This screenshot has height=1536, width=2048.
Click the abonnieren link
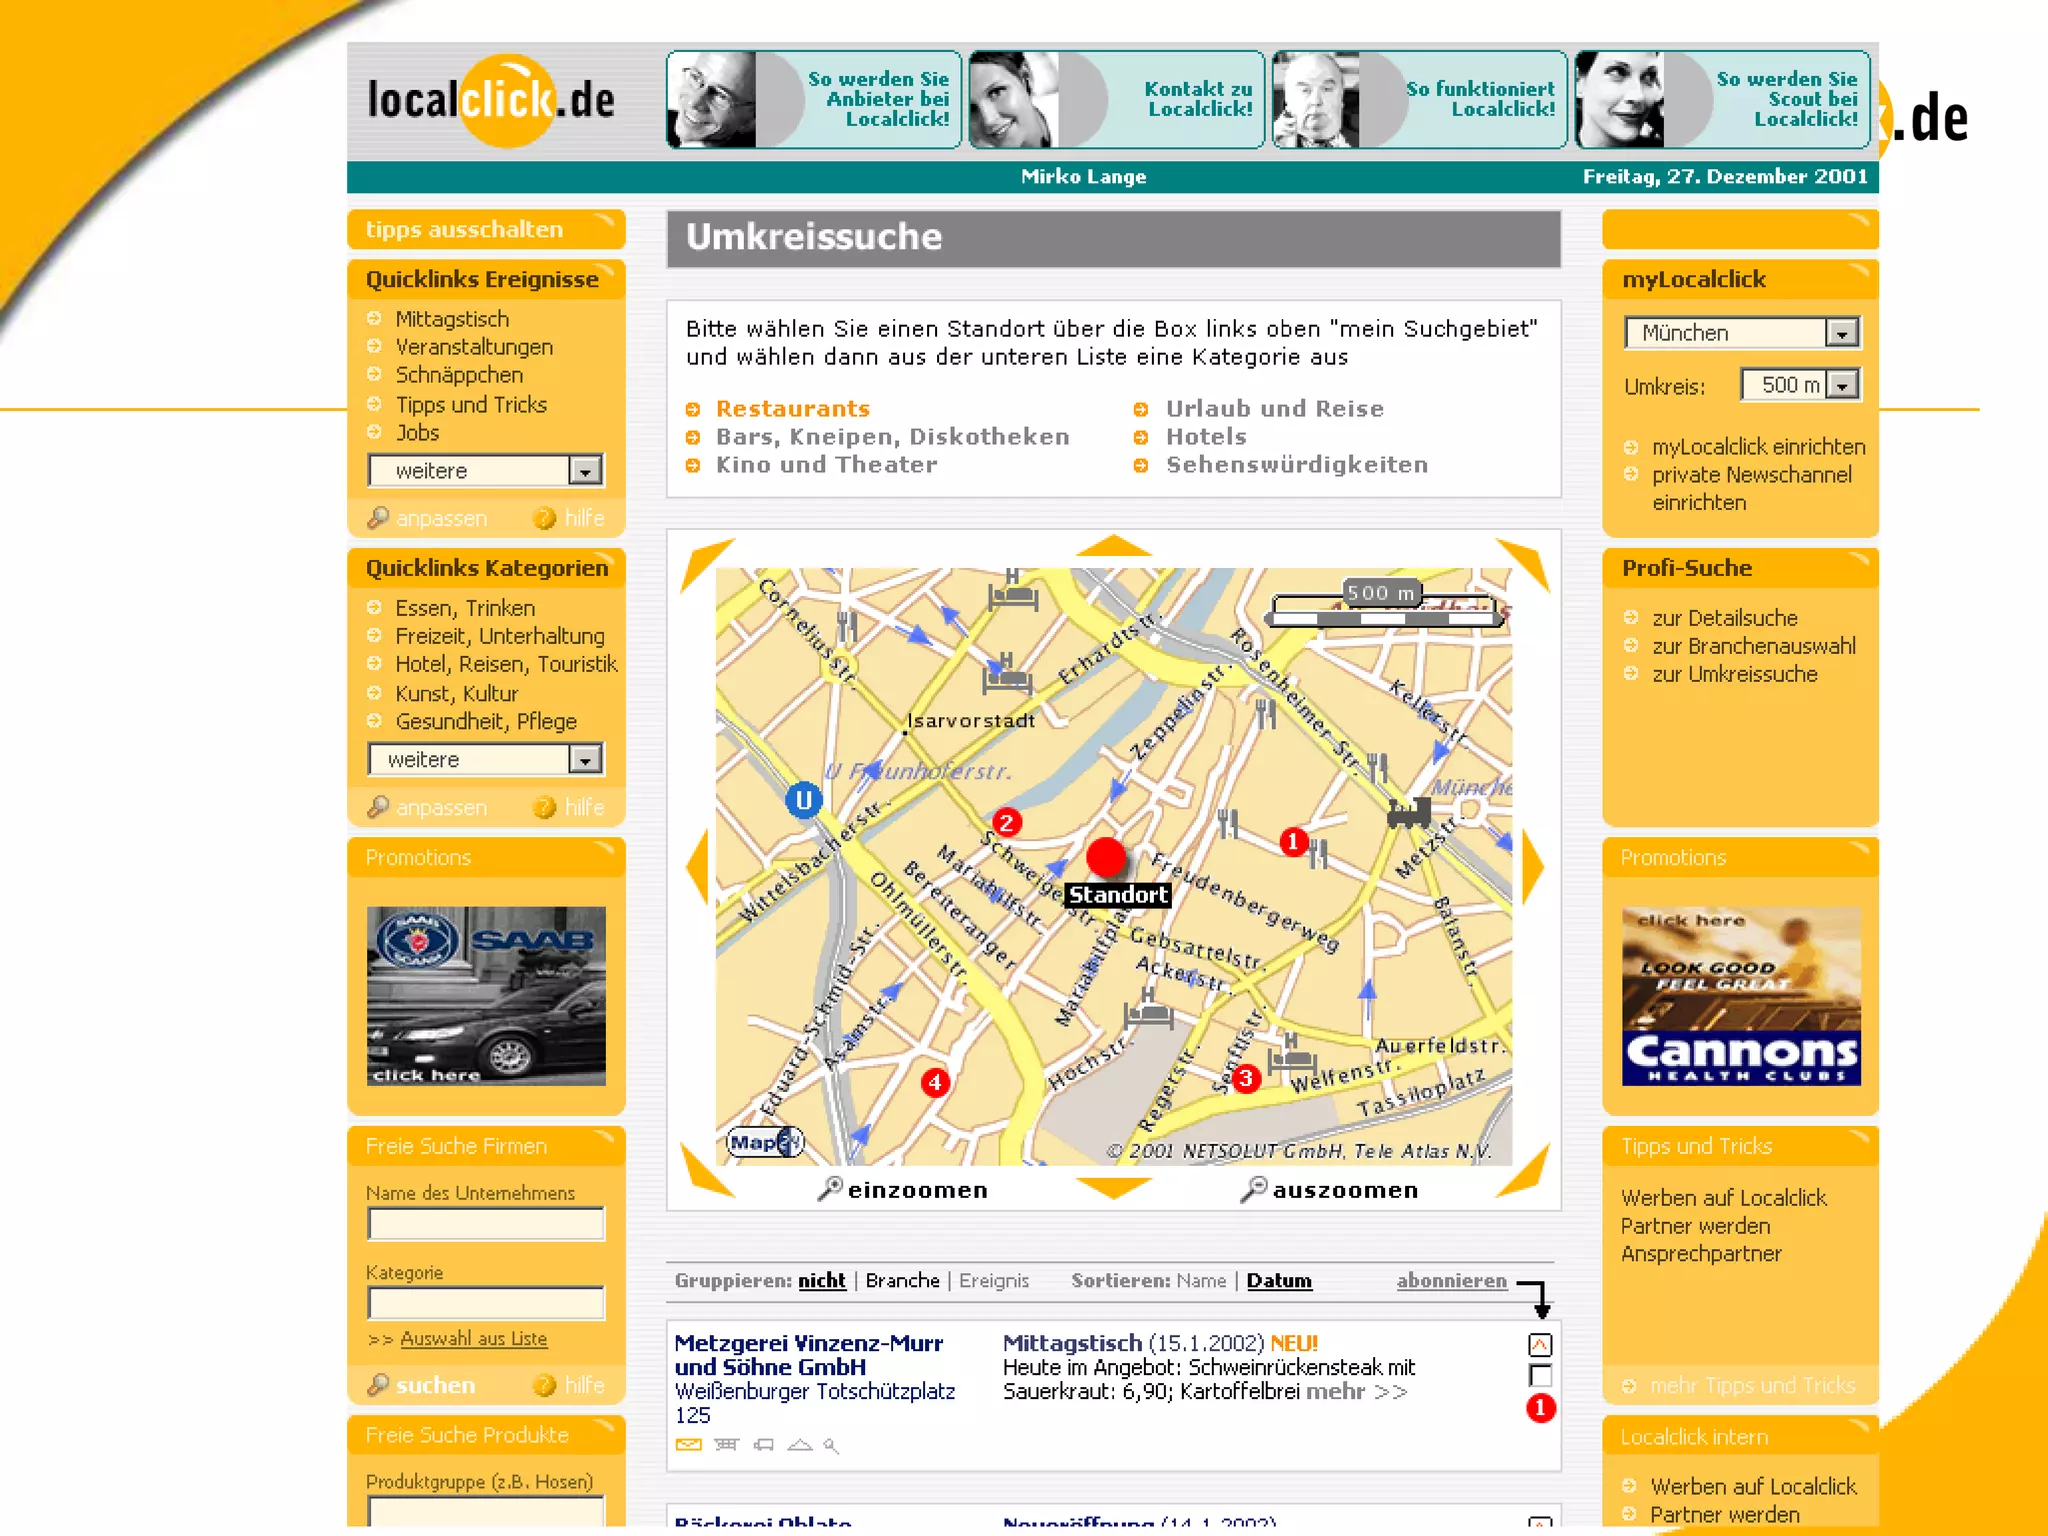coord(1451,1280)
